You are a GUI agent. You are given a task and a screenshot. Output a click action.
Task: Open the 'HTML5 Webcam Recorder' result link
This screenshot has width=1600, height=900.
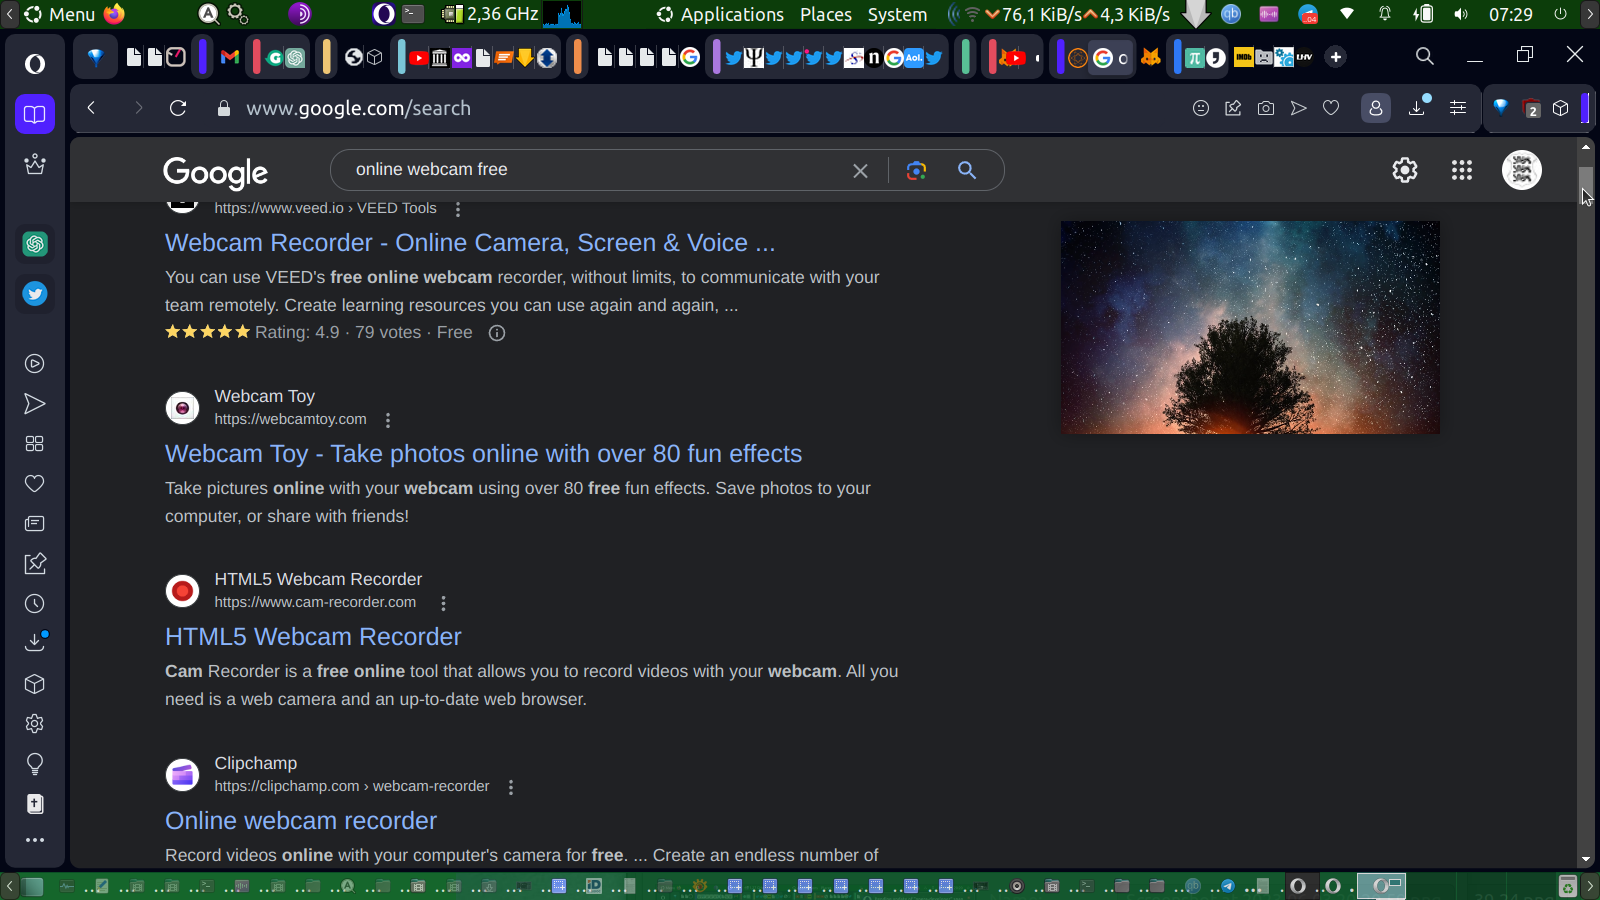pyautogui.click(x=313, y=637)
